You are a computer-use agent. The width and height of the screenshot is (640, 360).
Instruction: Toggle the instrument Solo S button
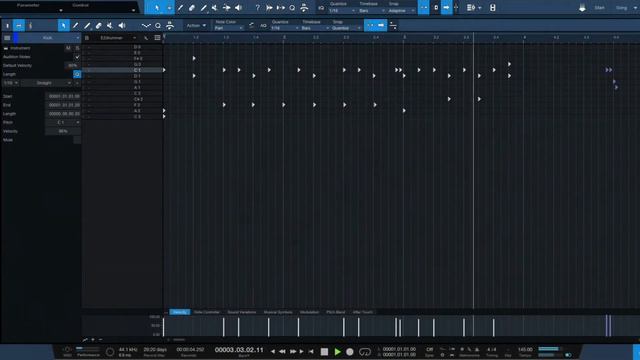click(x=77, y=48)
